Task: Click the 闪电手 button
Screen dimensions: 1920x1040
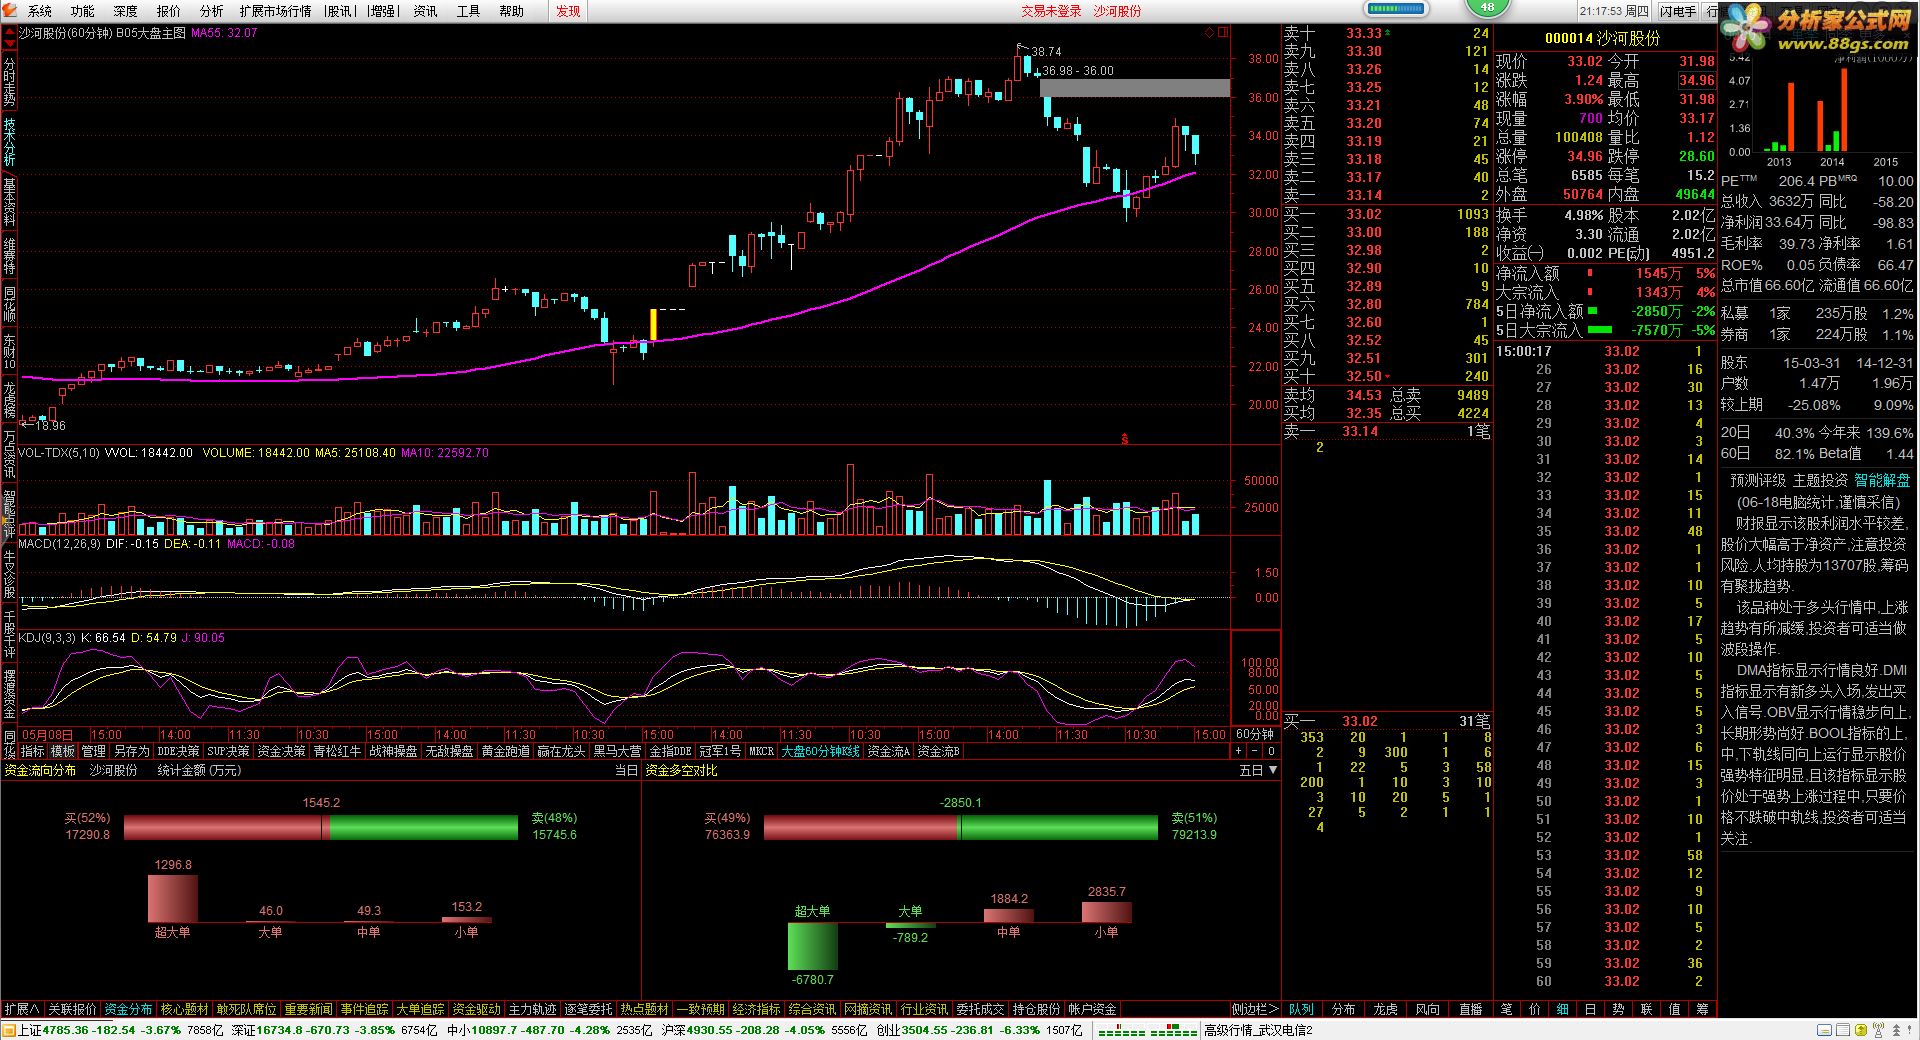Action: tap(1678, 11)
